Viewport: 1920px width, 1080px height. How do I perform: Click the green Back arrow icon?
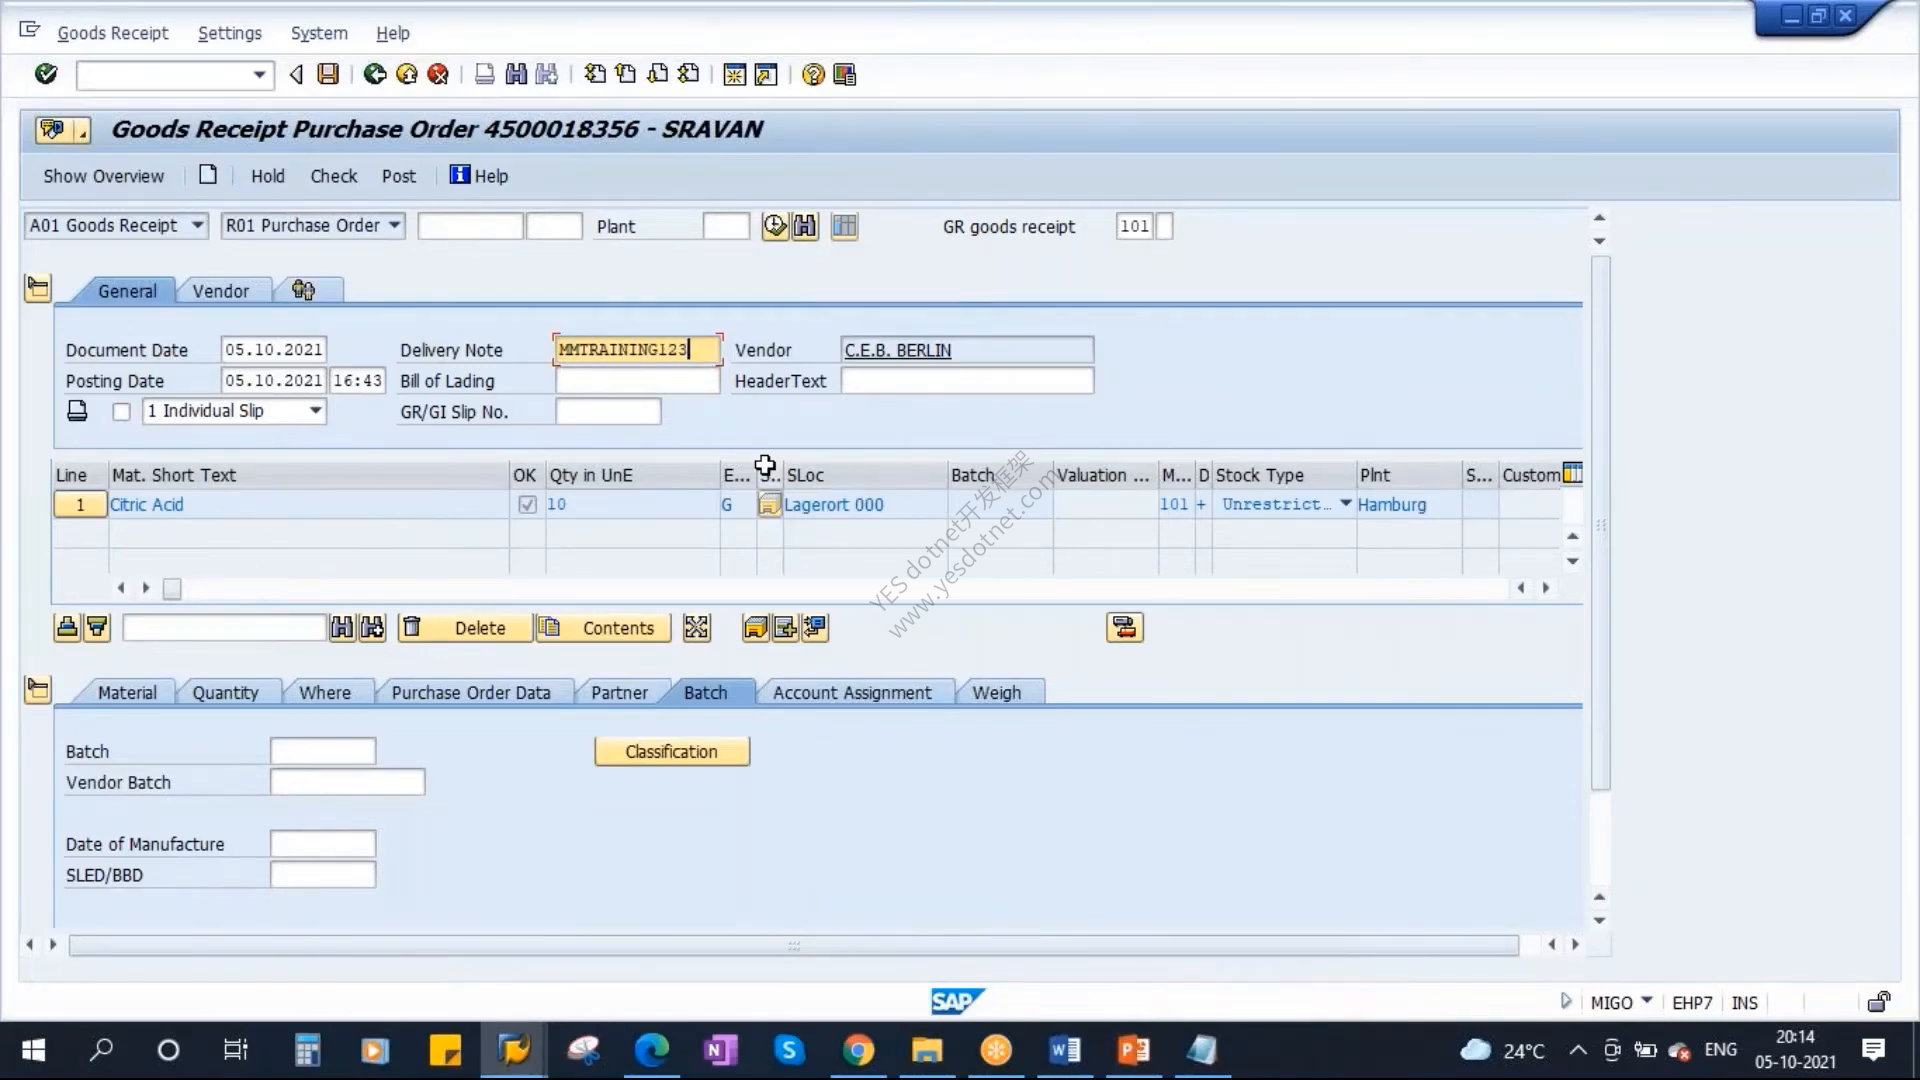[x=375, y=74]
